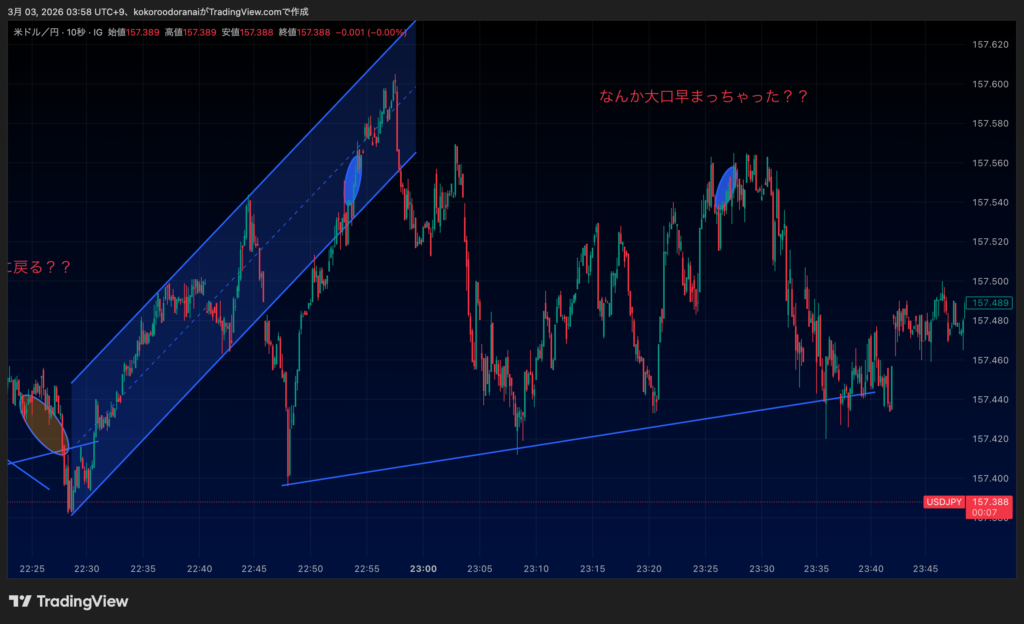Click the 157.600 price scale label
1024x624 pixels.
click(990, 84)
